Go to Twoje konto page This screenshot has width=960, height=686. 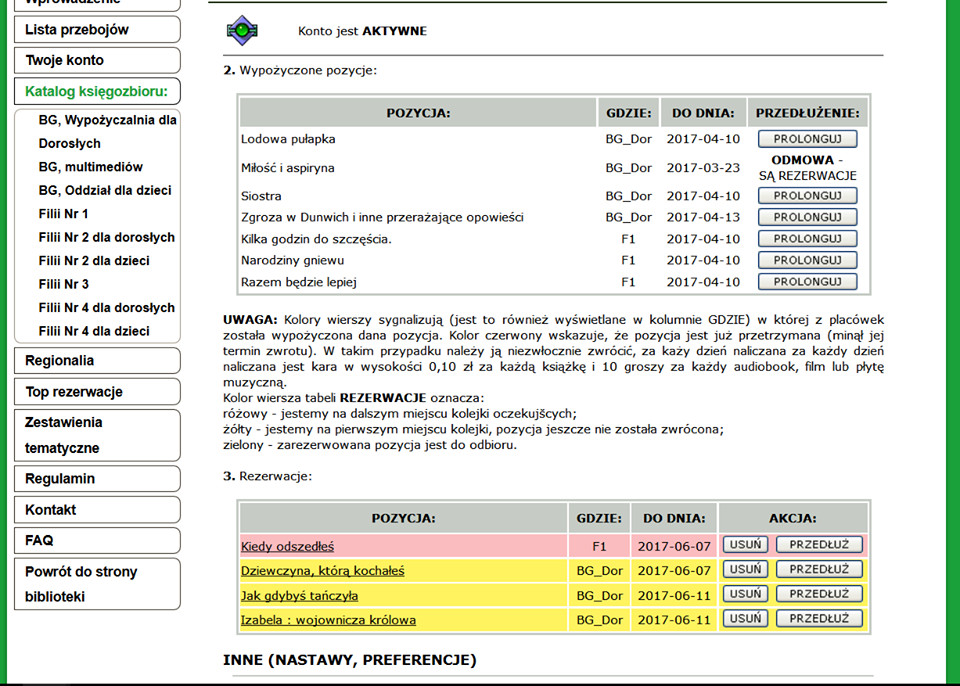pos(96,60)
